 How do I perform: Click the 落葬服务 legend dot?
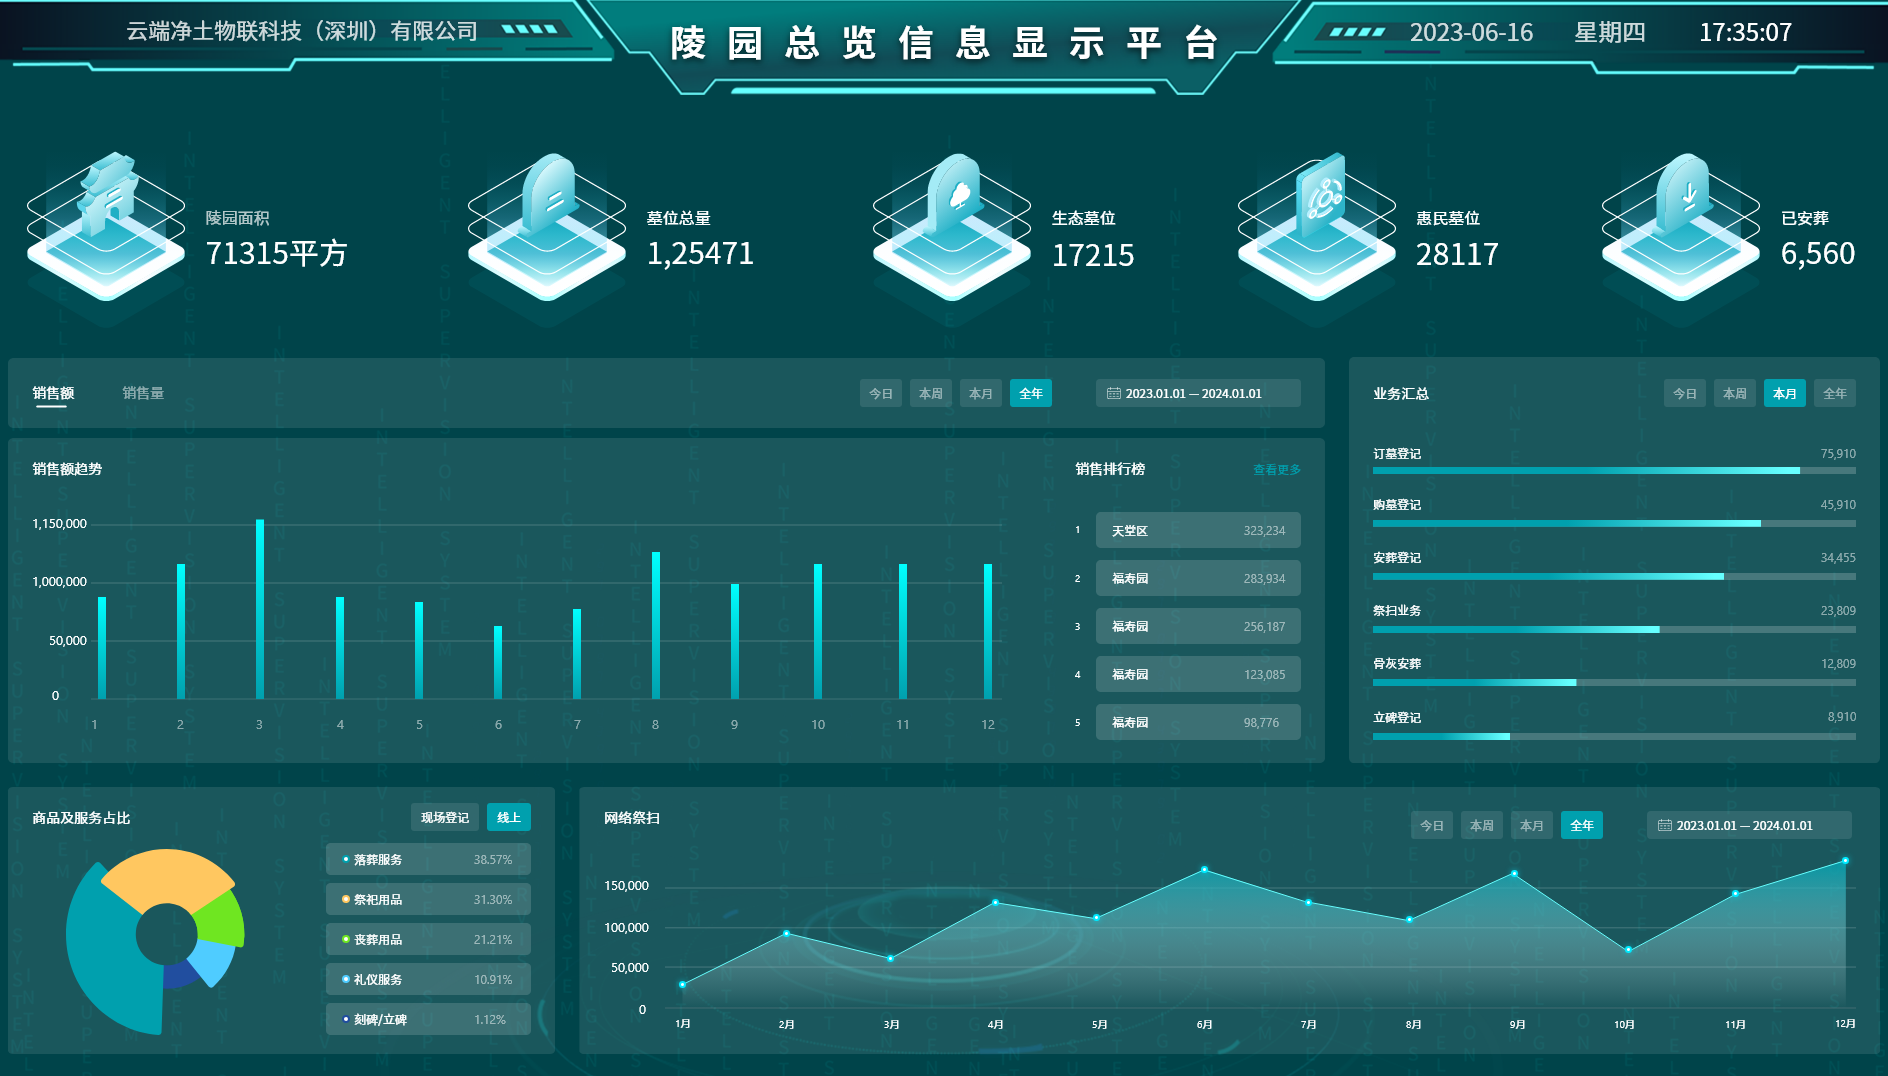346,860
